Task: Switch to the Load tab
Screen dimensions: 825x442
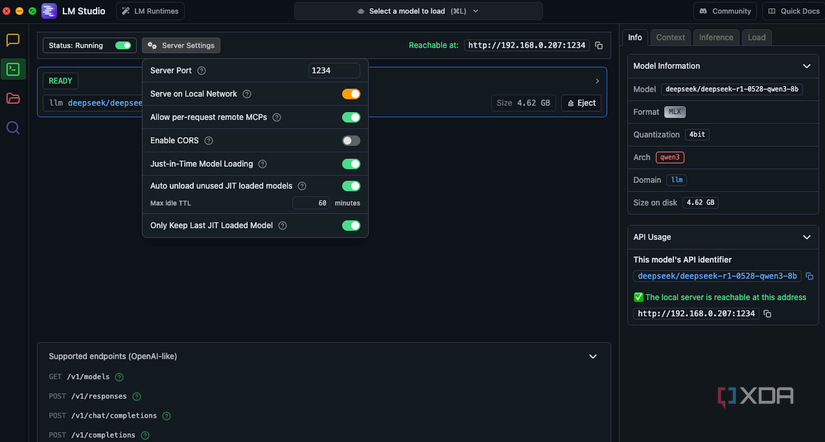Action: click(757, 37)
